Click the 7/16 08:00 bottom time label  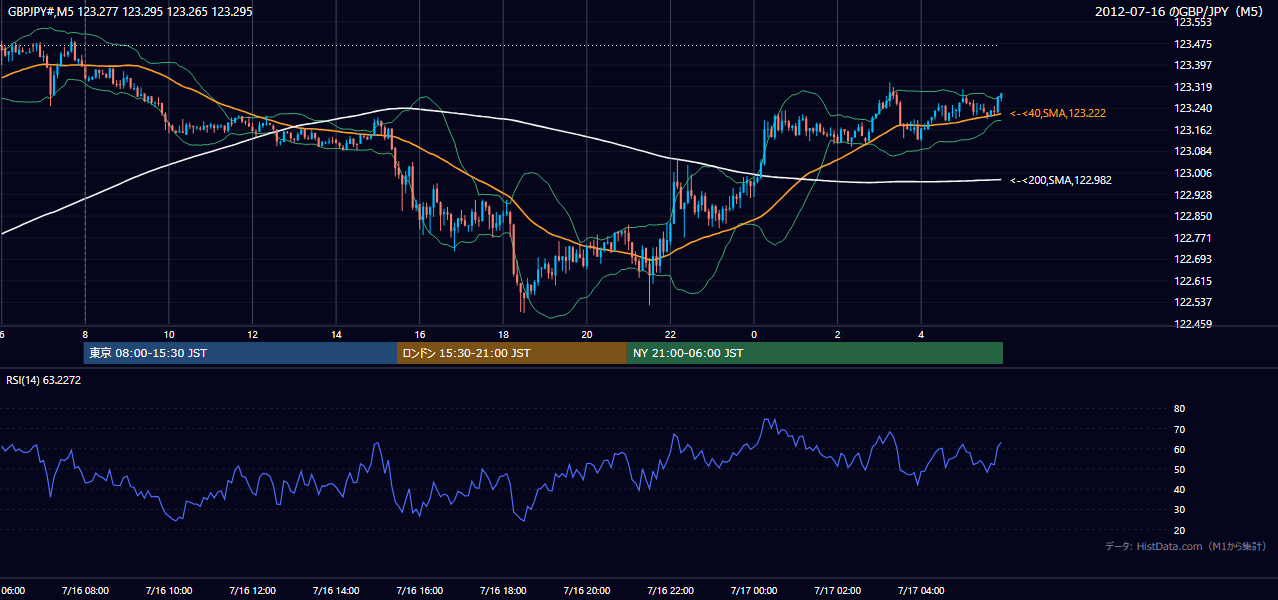[84, 590]
